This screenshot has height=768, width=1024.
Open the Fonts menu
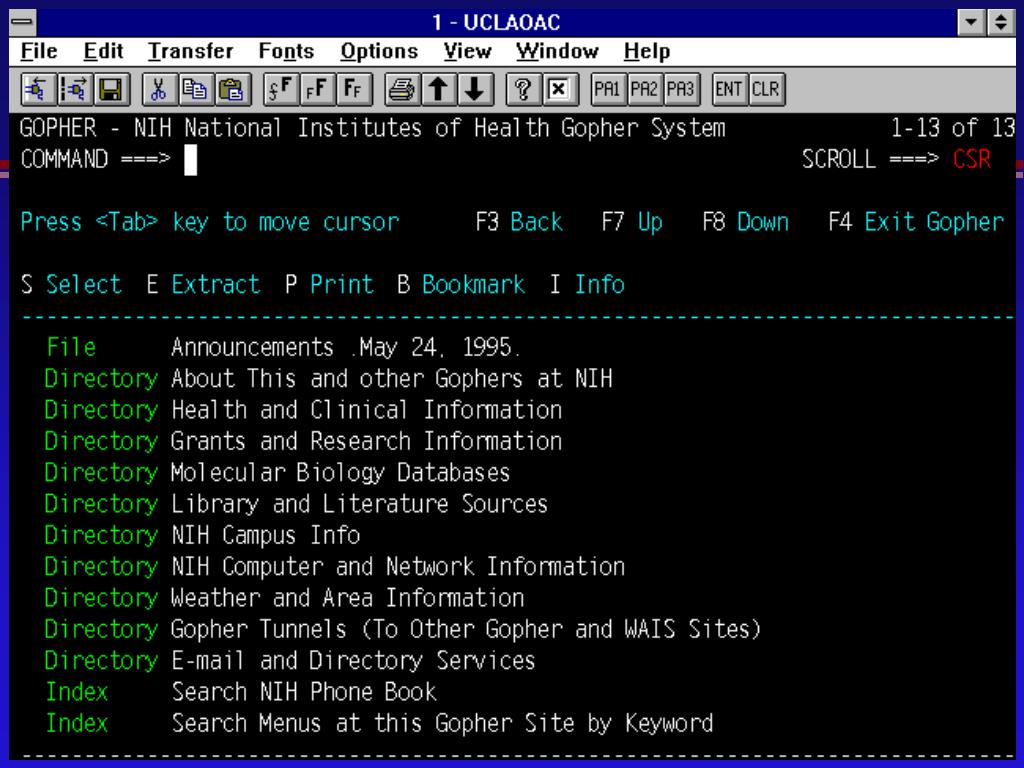(x=286, y=51)
